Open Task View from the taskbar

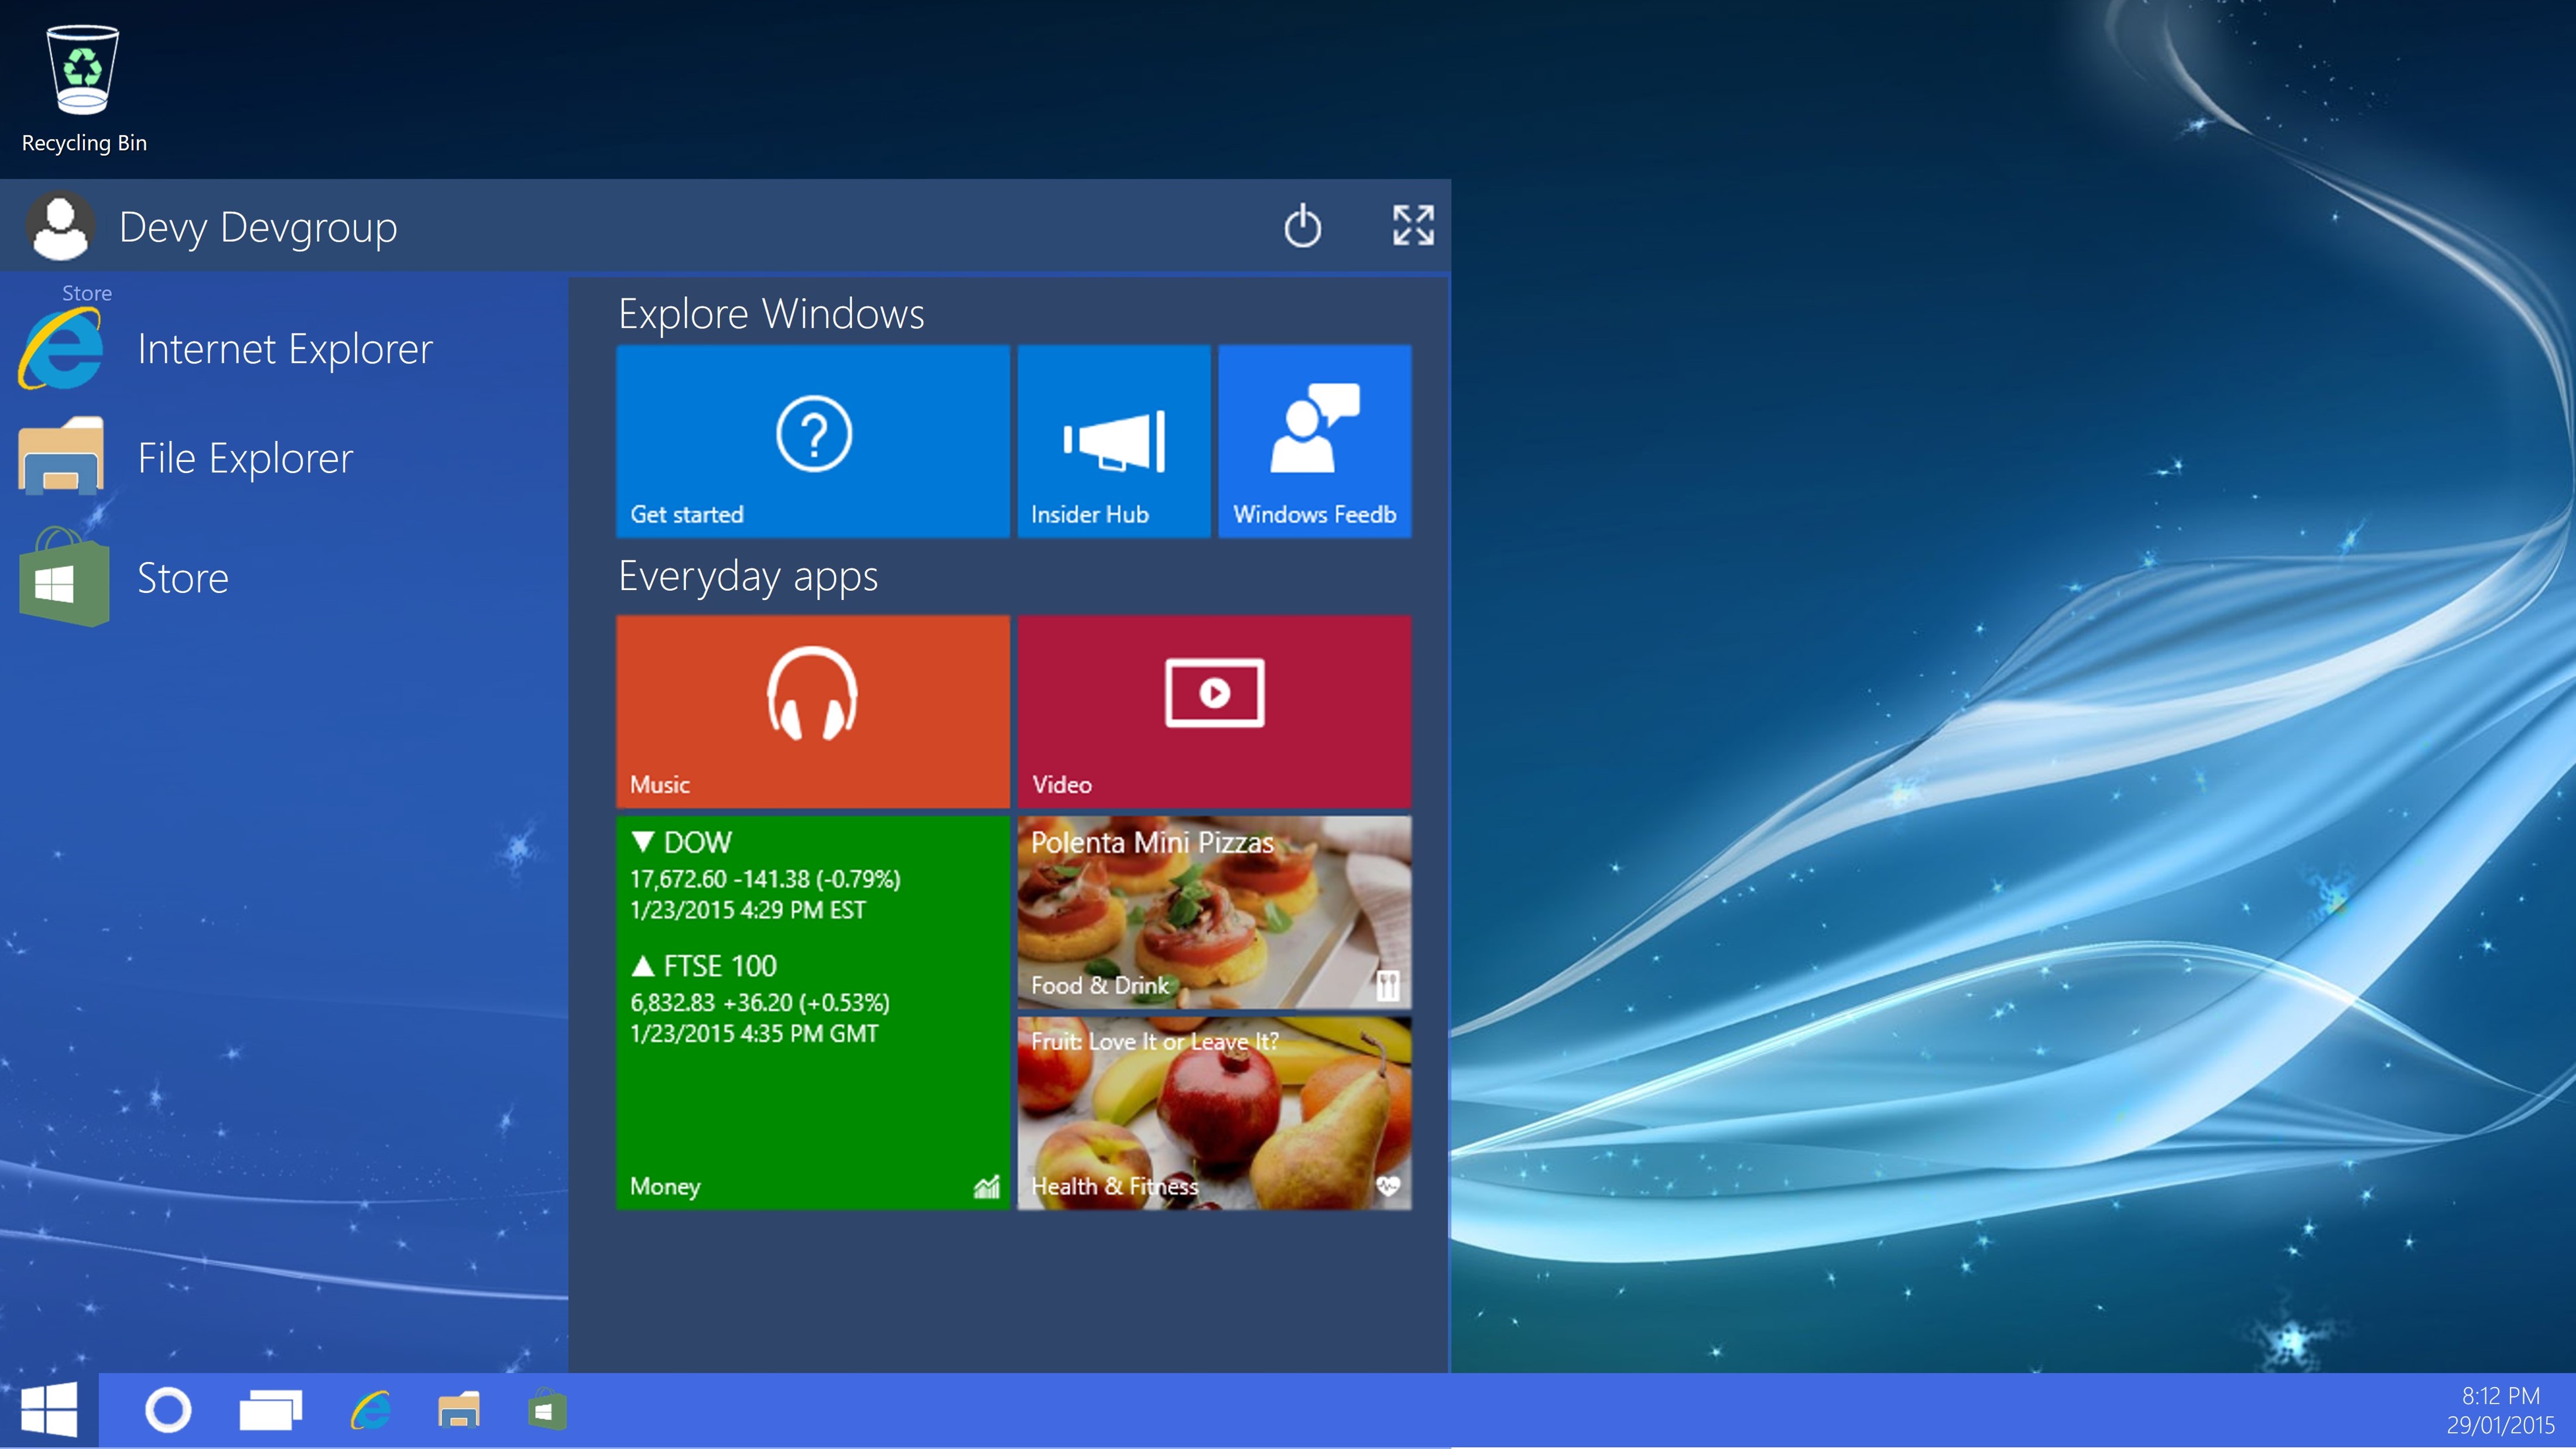click(x=270, y=1410)
